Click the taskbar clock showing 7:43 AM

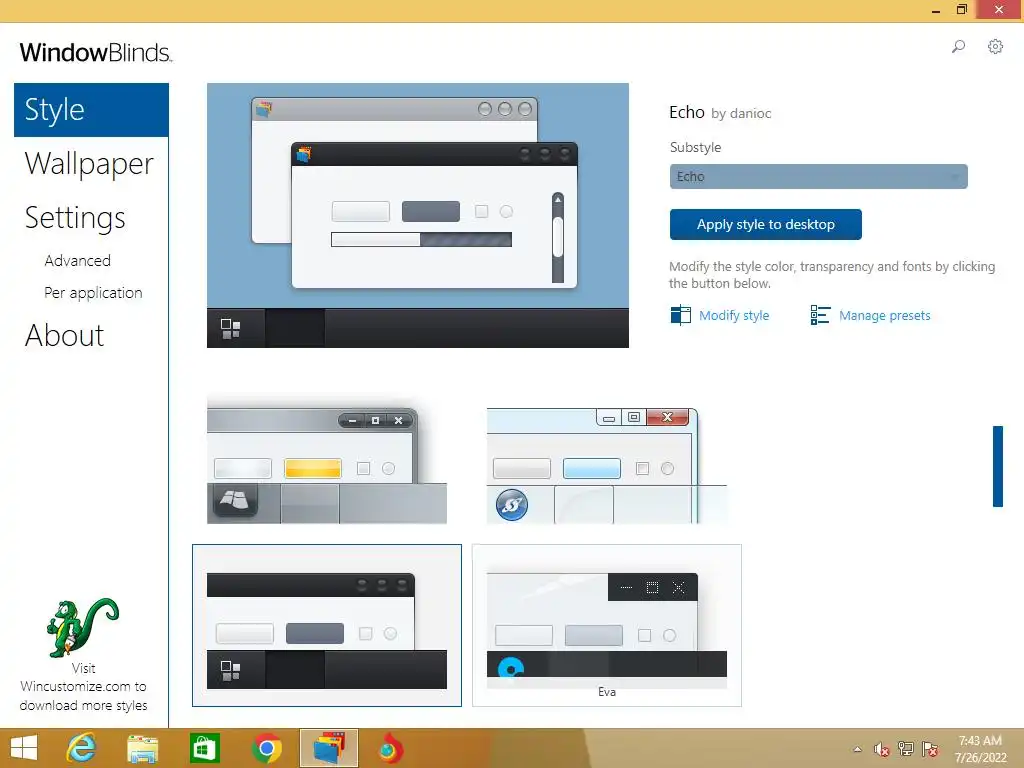coord(980,749)
